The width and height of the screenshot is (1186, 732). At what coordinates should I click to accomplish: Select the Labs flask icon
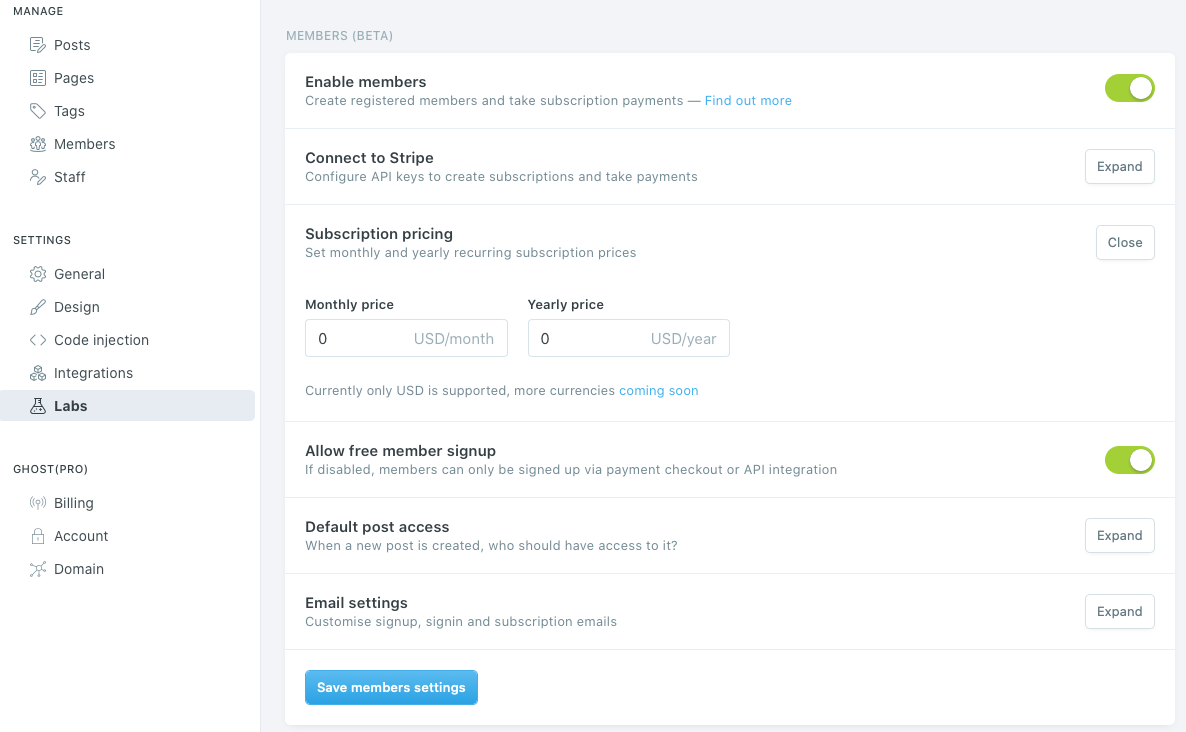coord(36,406)
